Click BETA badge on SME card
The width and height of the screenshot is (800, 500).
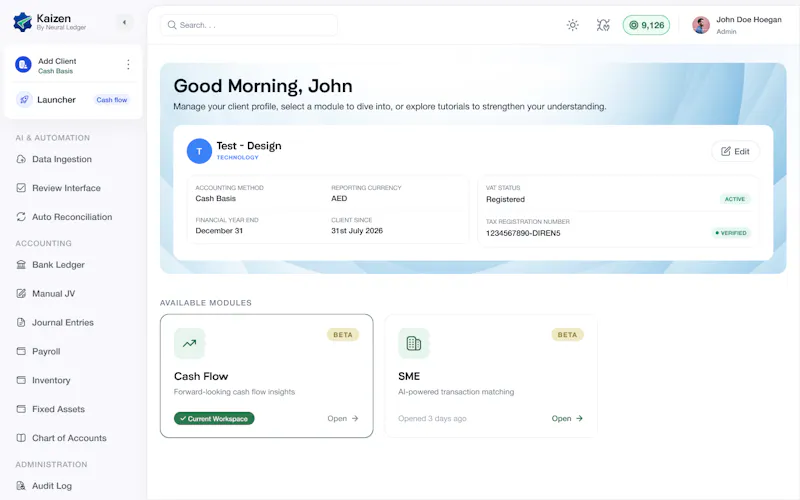click(x=567, y=335)
